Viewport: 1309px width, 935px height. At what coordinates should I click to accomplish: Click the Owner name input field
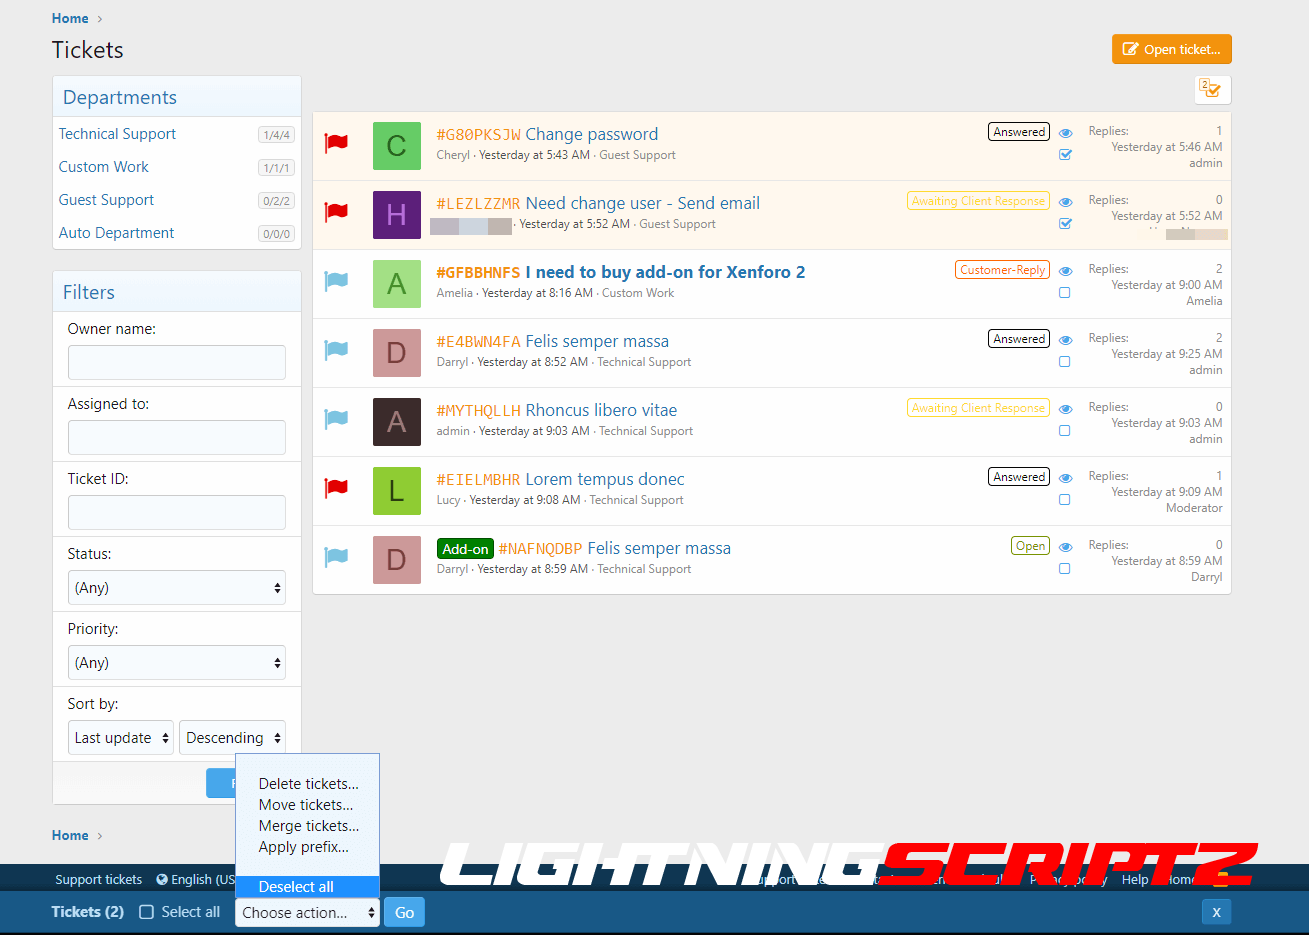coord(176,362)
